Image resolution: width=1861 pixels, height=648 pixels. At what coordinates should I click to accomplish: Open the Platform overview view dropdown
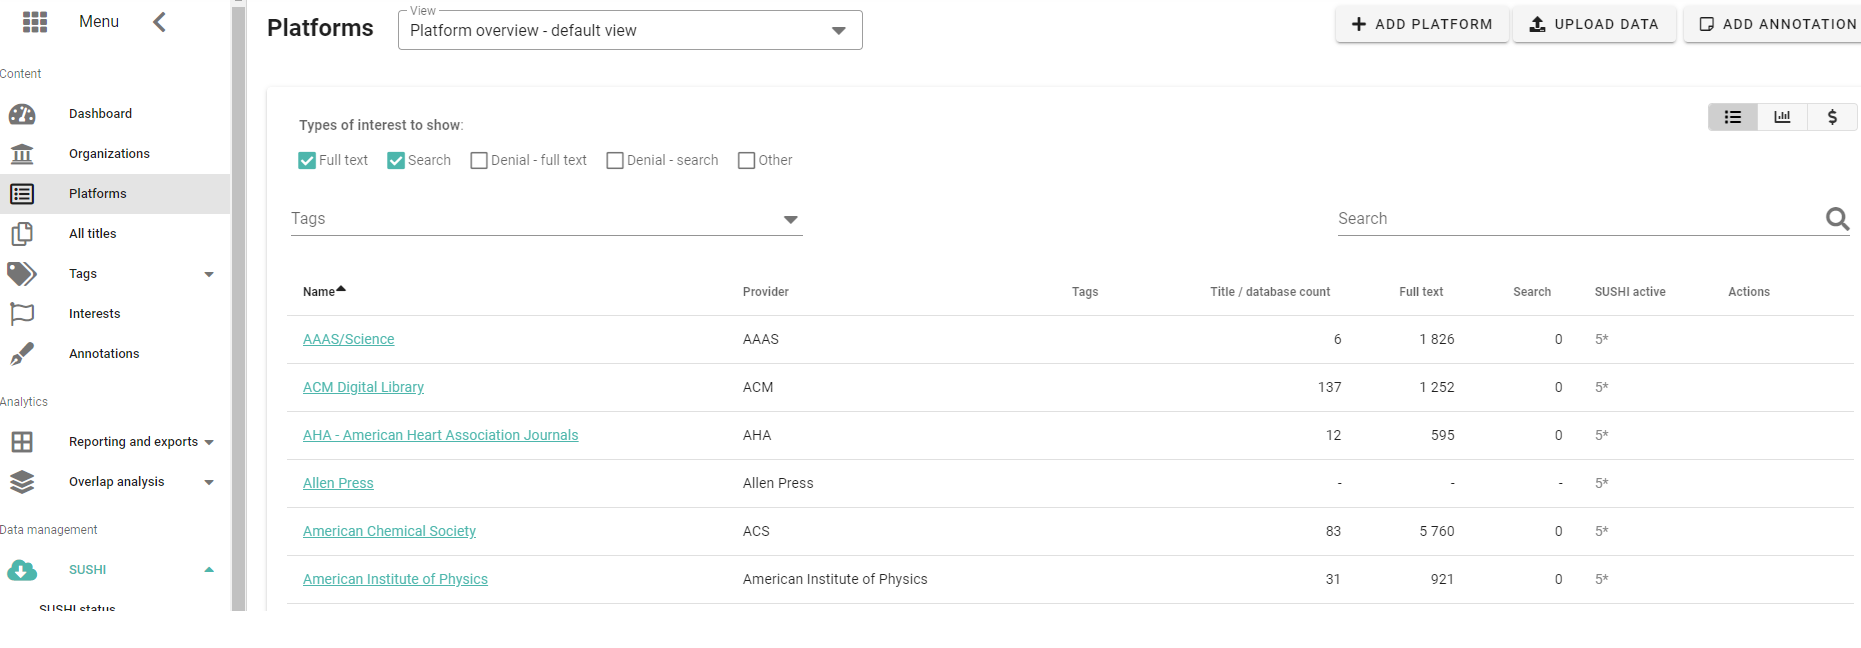pyautogui.click(x=630, y=31)
